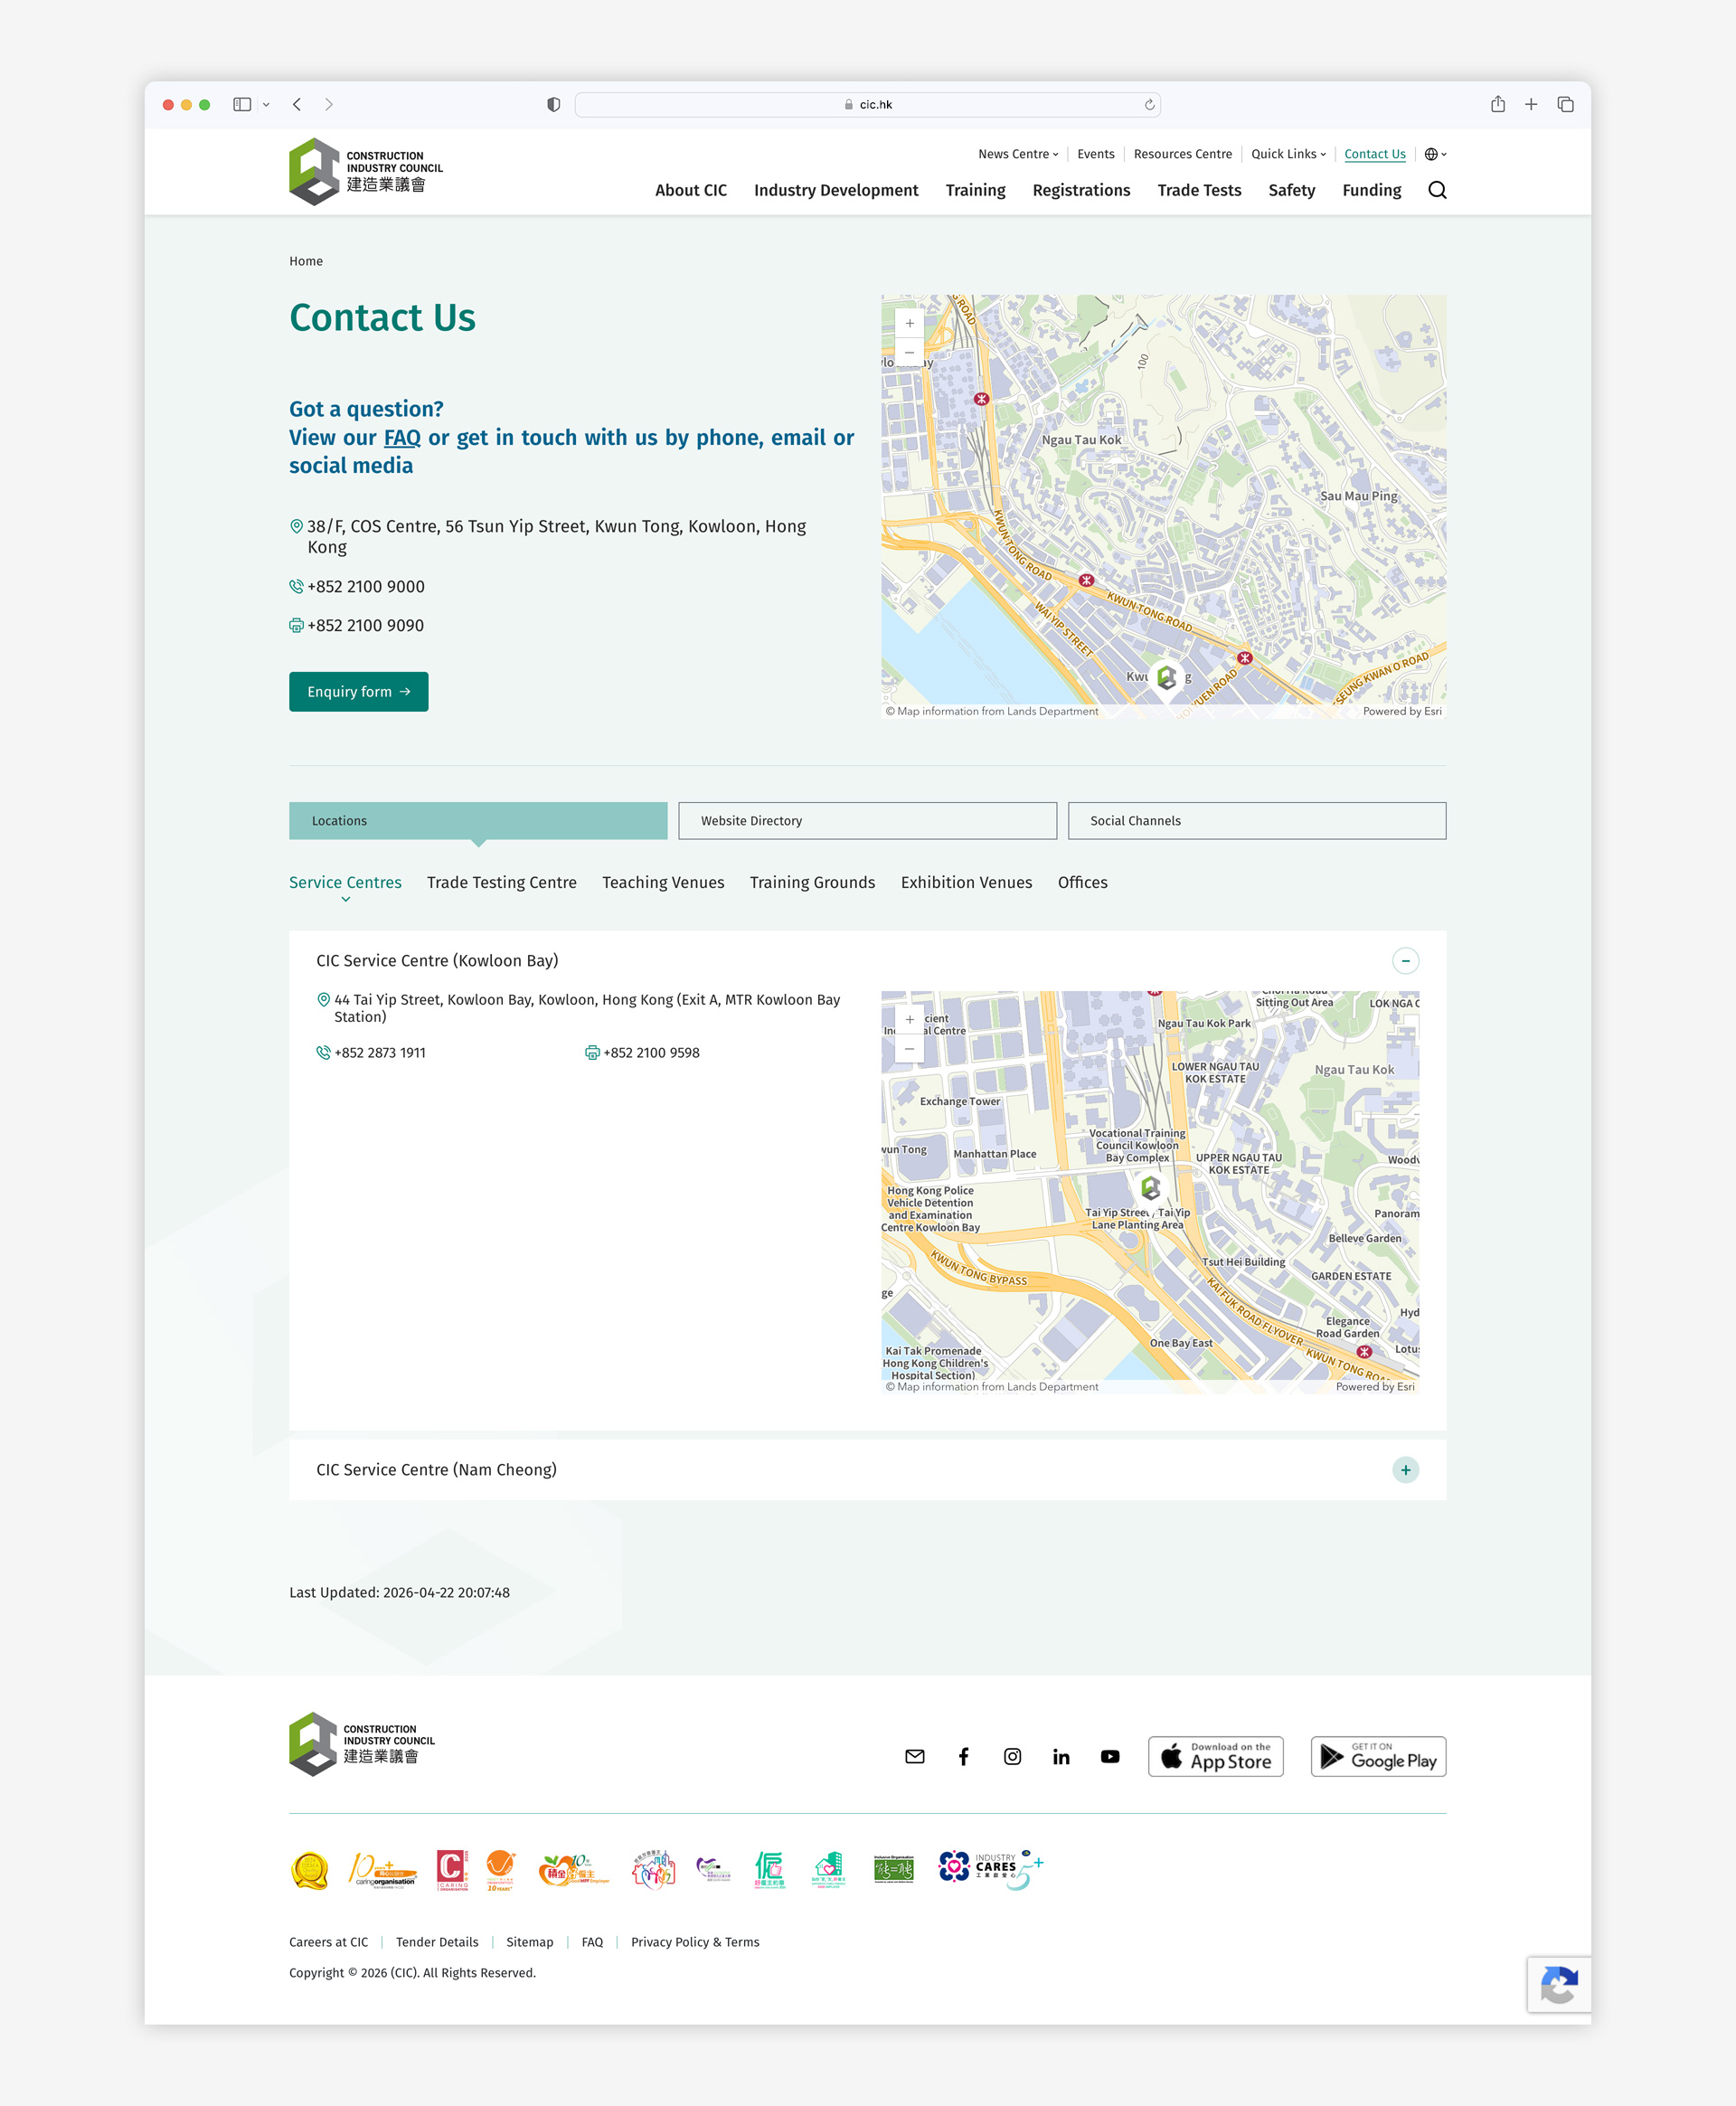Open a new tab with plus icon
The width and height of the screenshot is (1736, 2106).
coord(1531,104)
